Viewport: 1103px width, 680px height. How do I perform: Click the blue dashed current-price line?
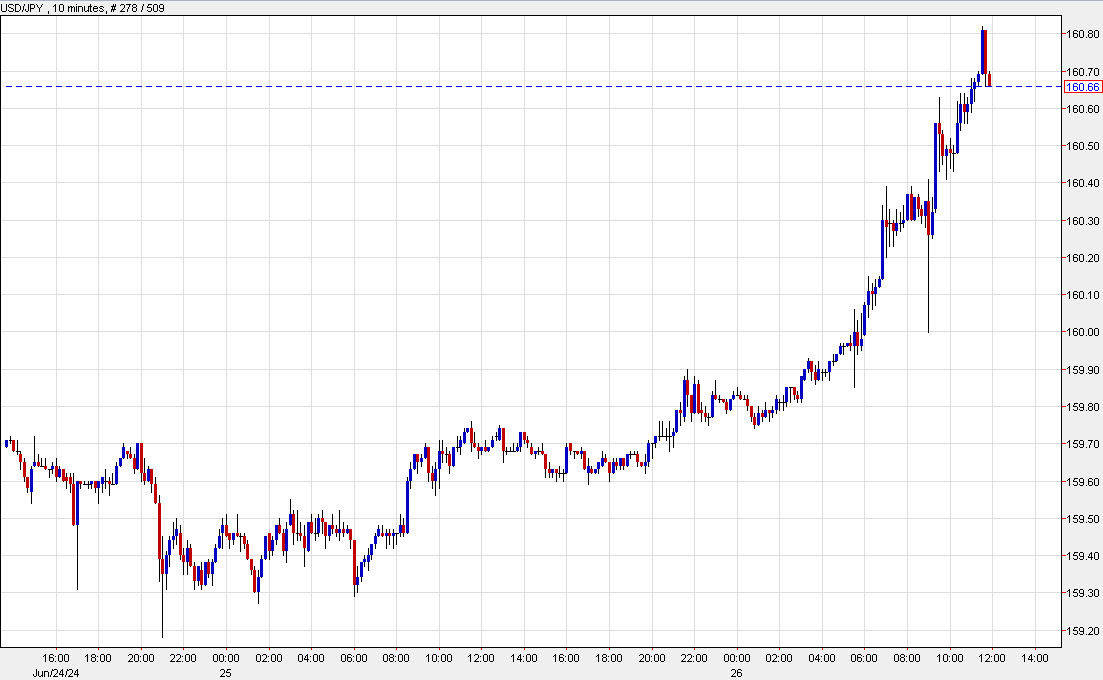point(500,87)
